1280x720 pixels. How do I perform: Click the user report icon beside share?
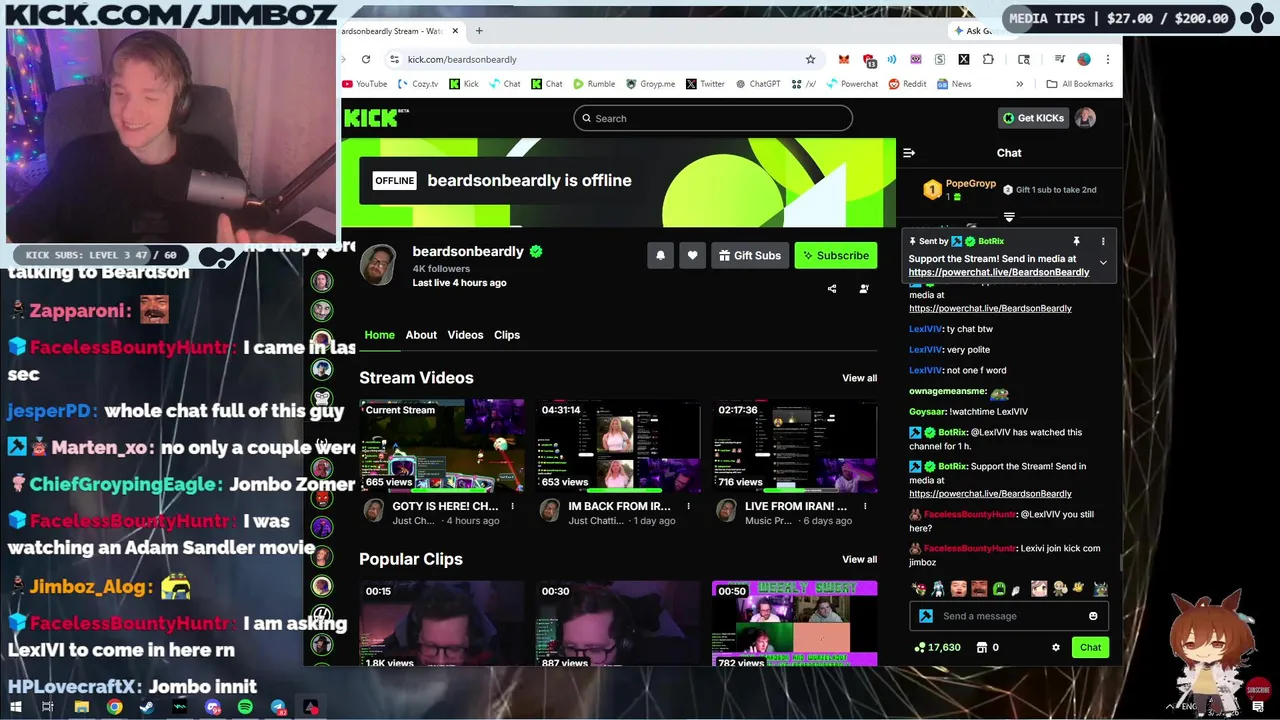pos(864,289)
